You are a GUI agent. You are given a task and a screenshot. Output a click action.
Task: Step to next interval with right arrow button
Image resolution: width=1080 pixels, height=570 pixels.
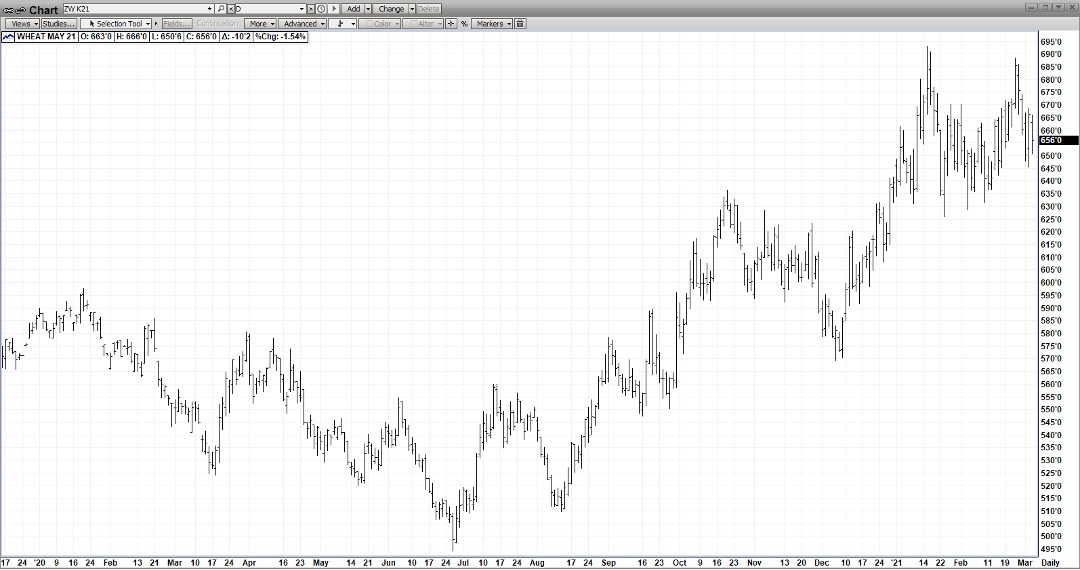pos(333,9)
